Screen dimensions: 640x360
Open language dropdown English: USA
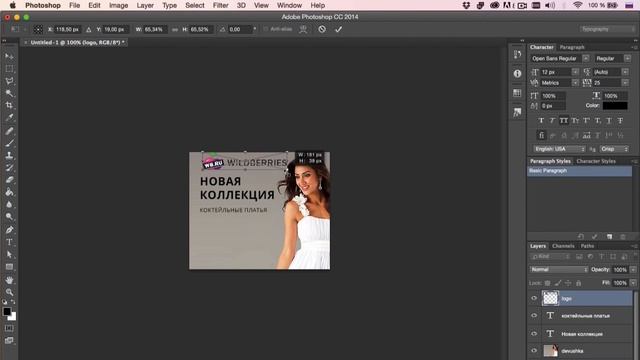click(560, 149)
